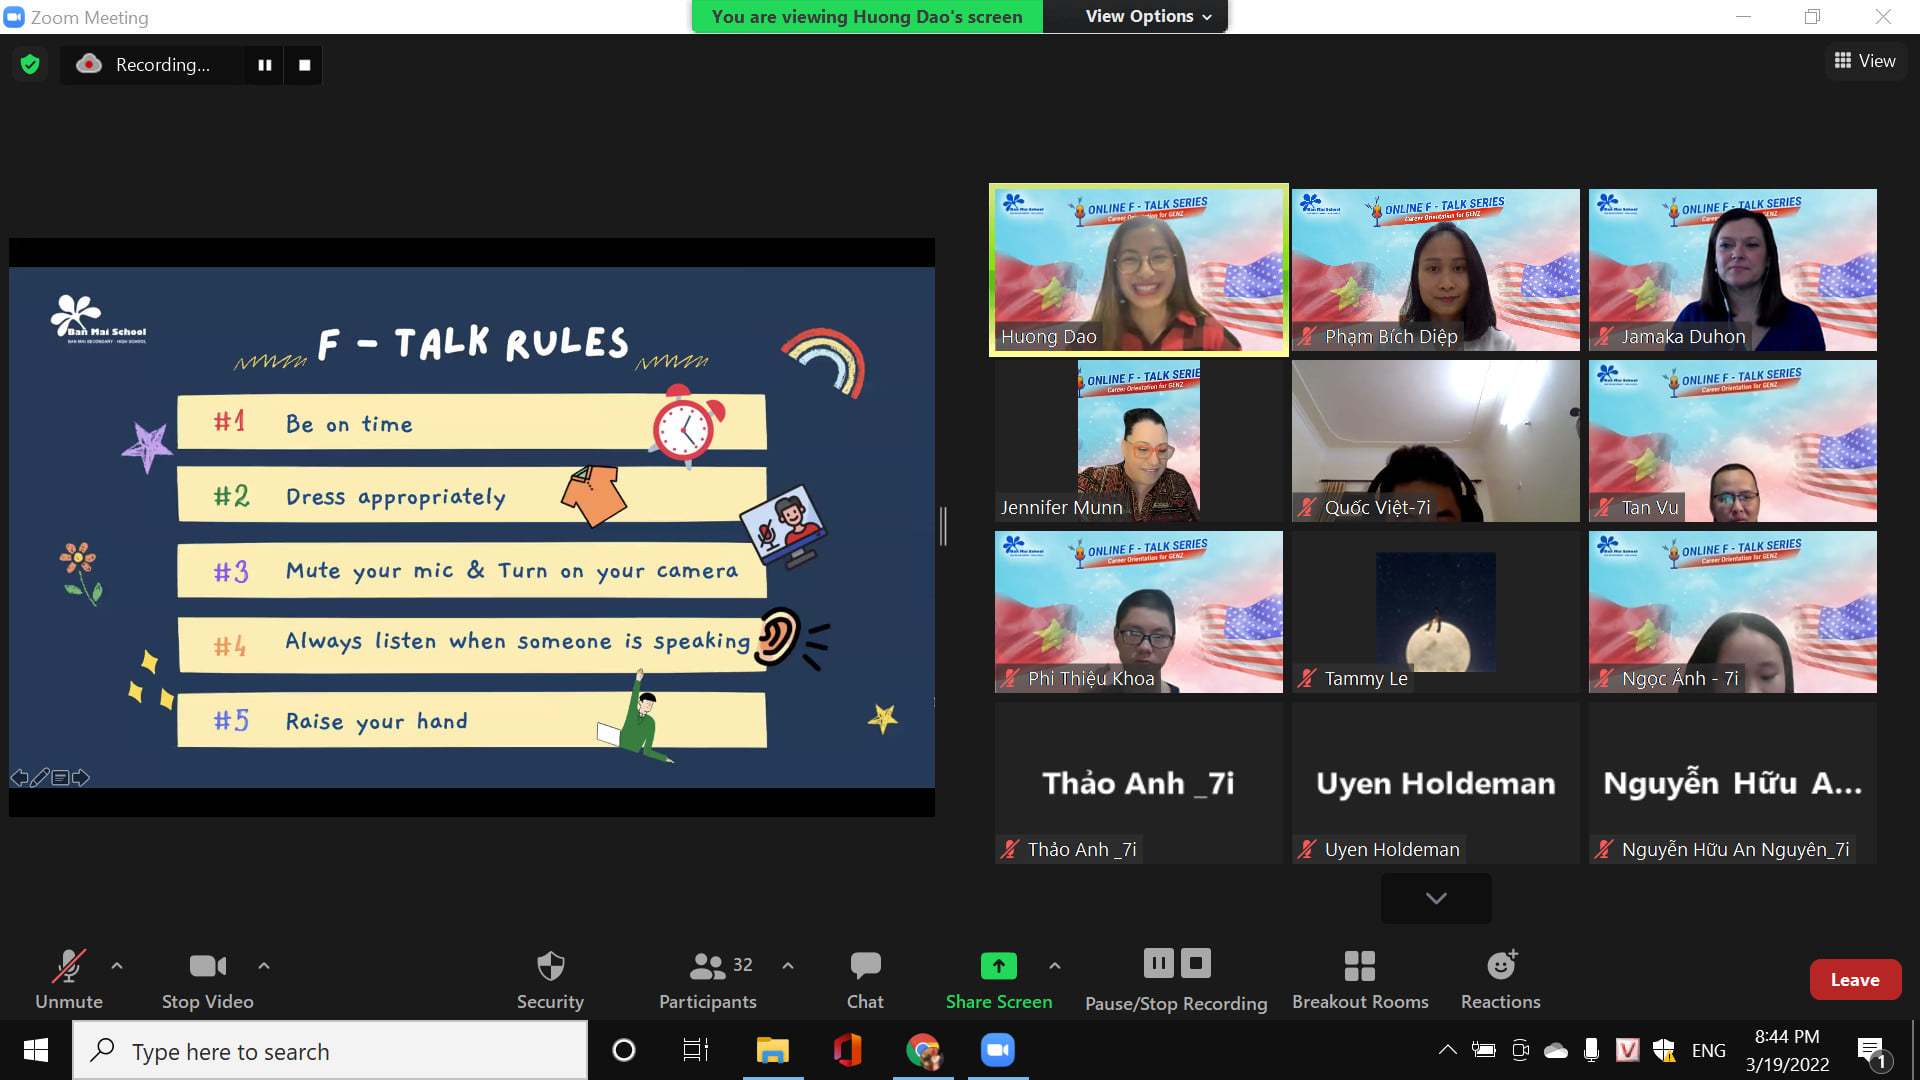1920x1080 pixels.
Task: Click the divider handle between slide and gallery
Action: [x=943, y=526]
